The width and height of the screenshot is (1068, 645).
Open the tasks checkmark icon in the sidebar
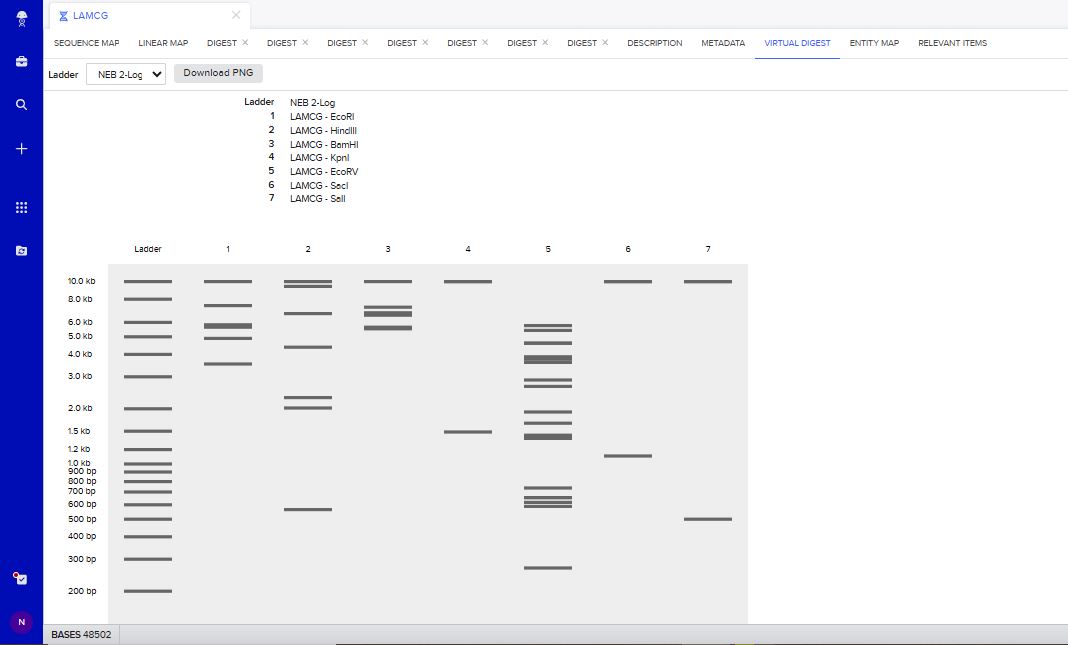(22, 578)
